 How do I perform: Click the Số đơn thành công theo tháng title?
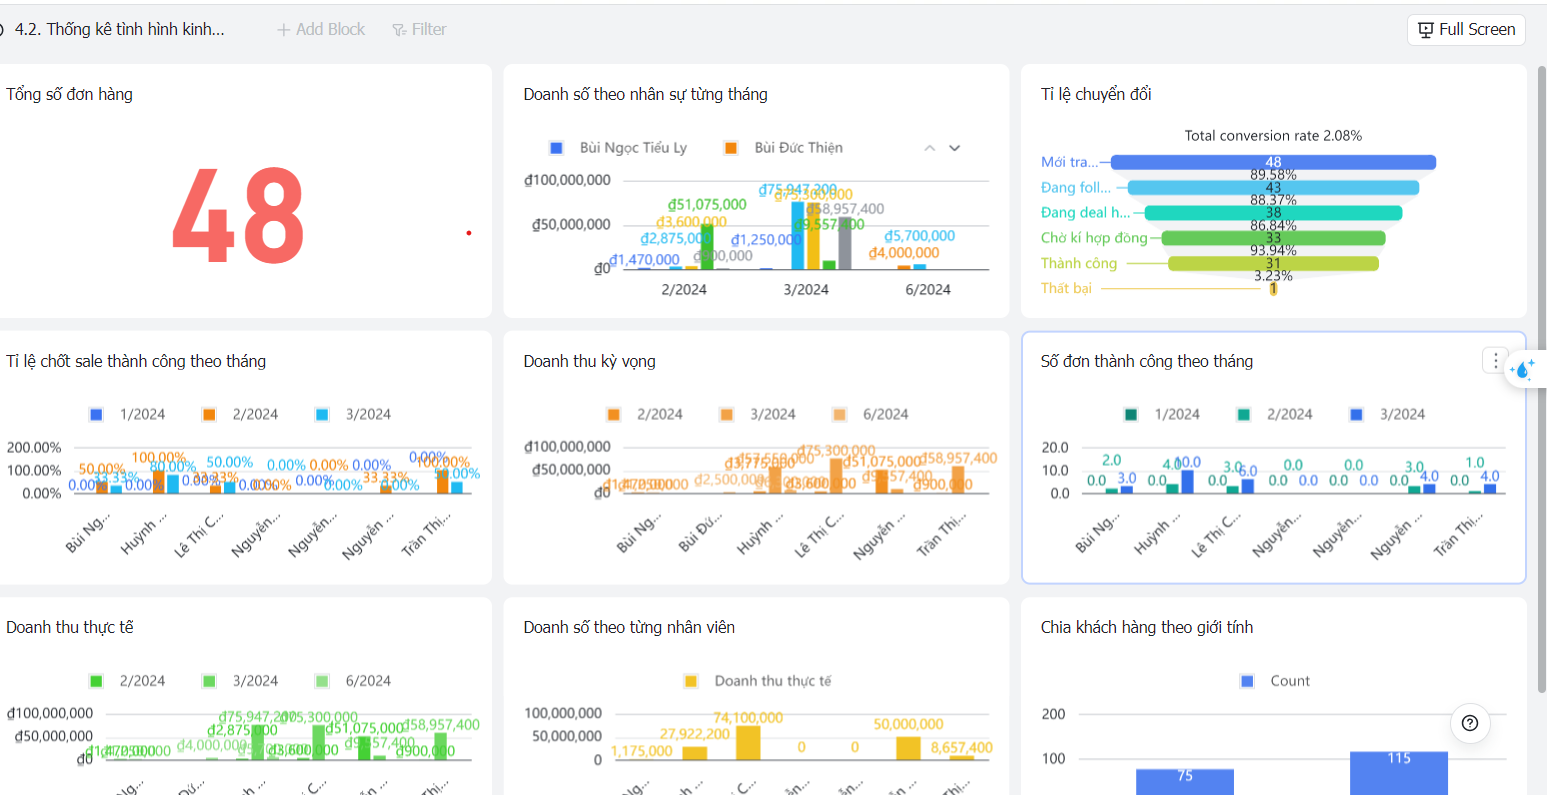click(x=1146, y=361)
